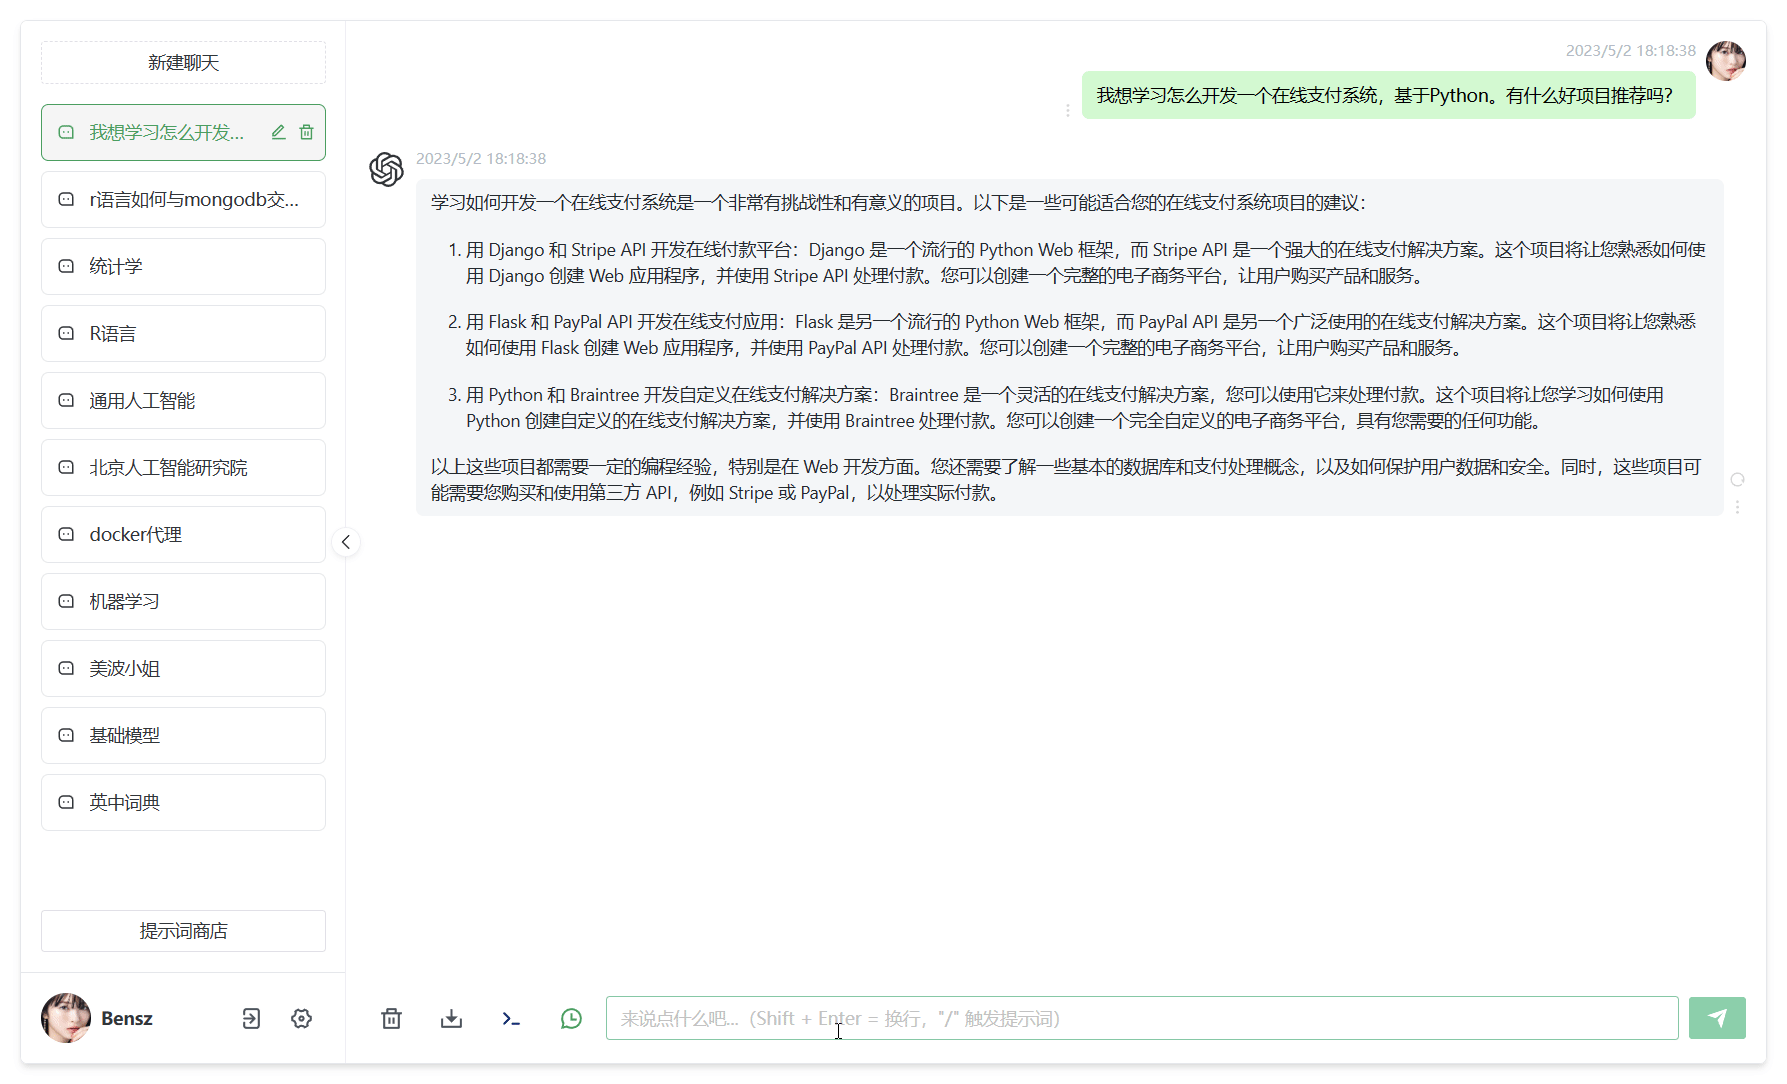Collapse the sidebar with the chevron
Screen dimensions: 1787x1084
[345, 542]
